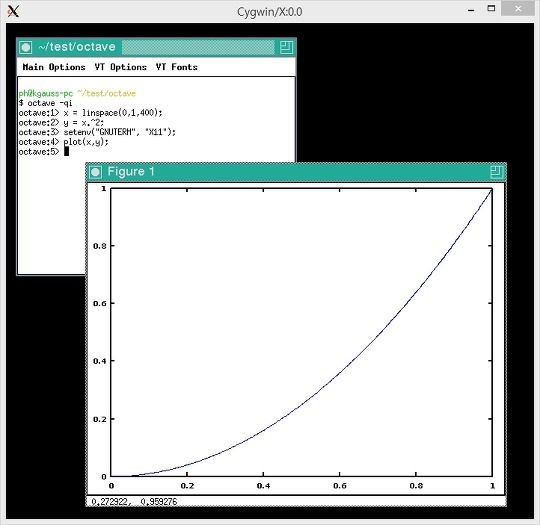
Task: Click the ~/test/octave title bar text
Action: coord(77,47)
